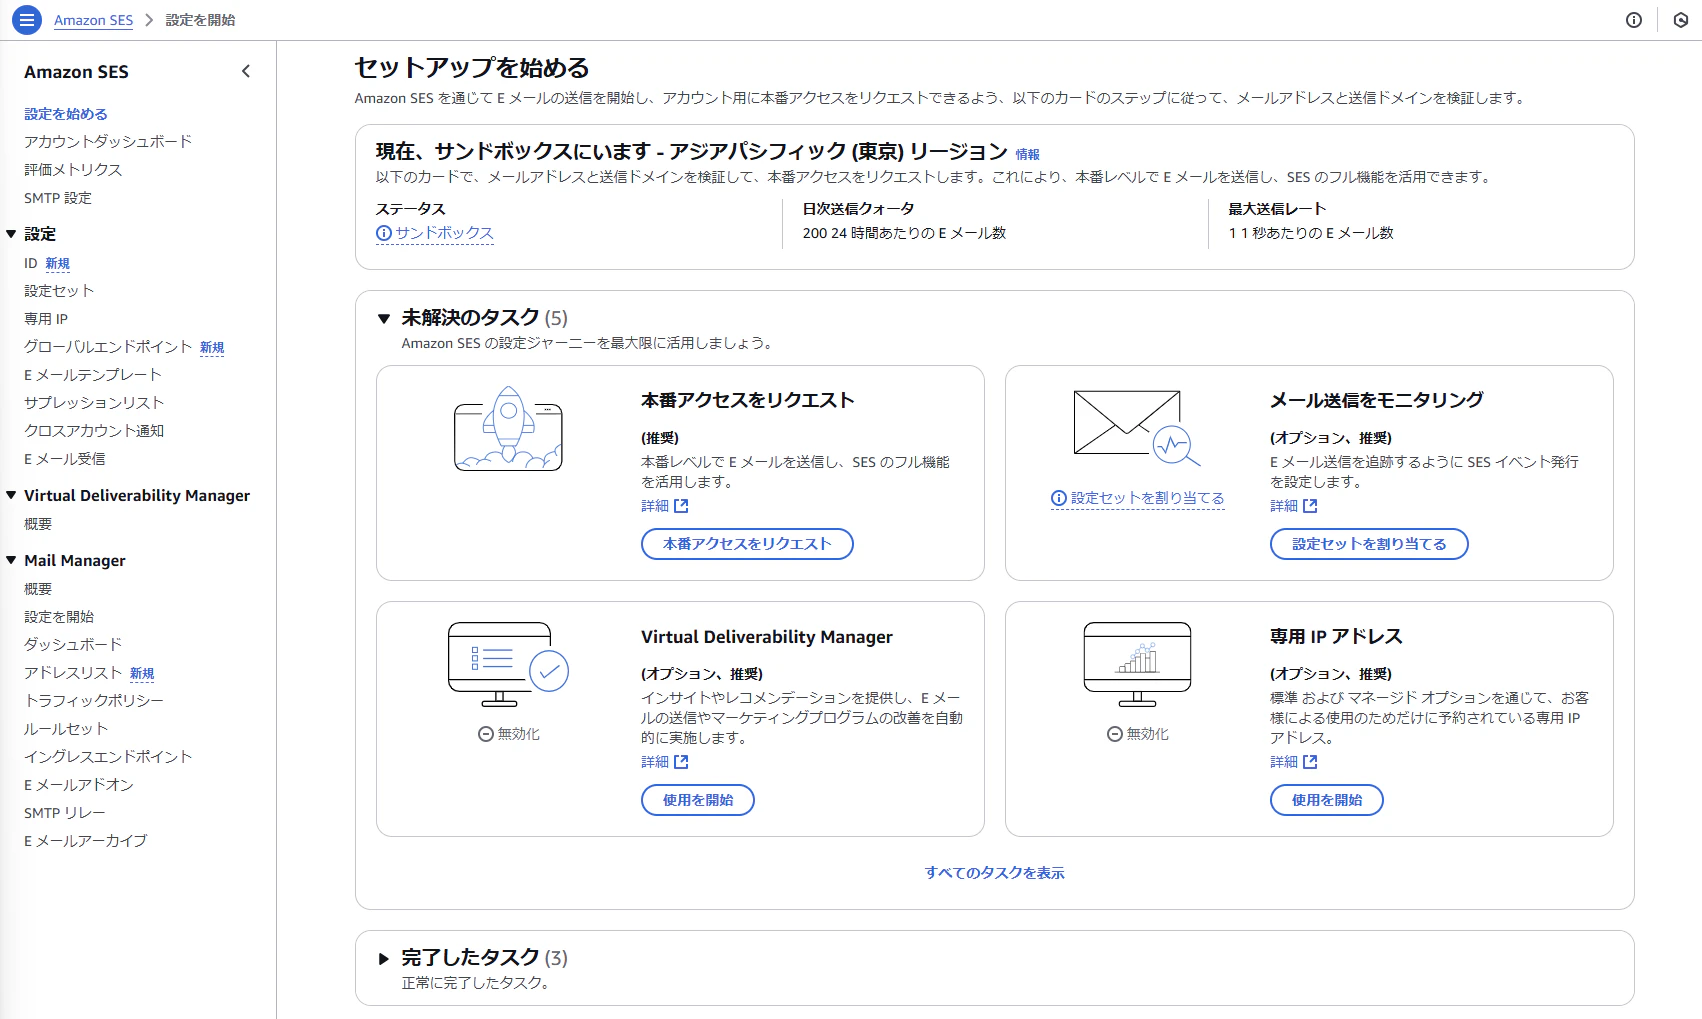Viewport: 1702px width, 1019px height.
Task: Click the サンドボックス status link
Action: click(444, 233)
